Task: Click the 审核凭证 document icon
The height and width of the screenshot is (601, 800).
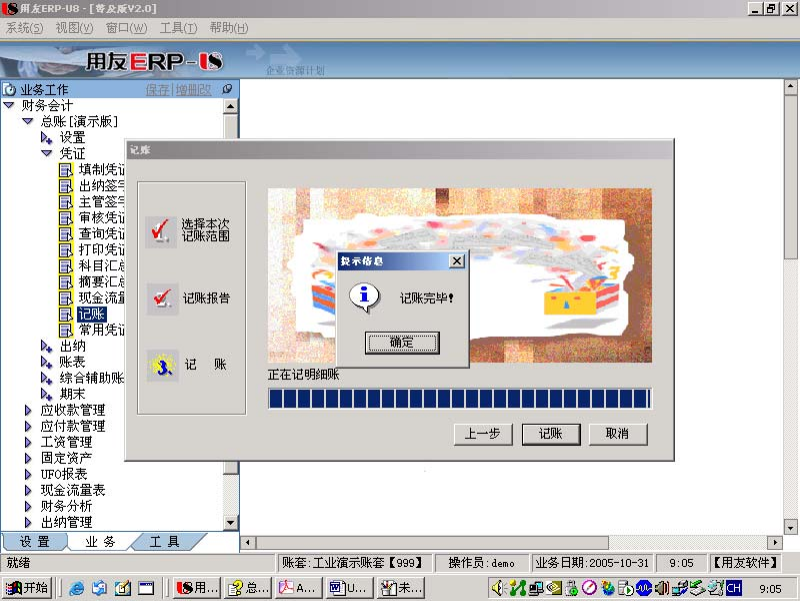Action: (66, 218)
